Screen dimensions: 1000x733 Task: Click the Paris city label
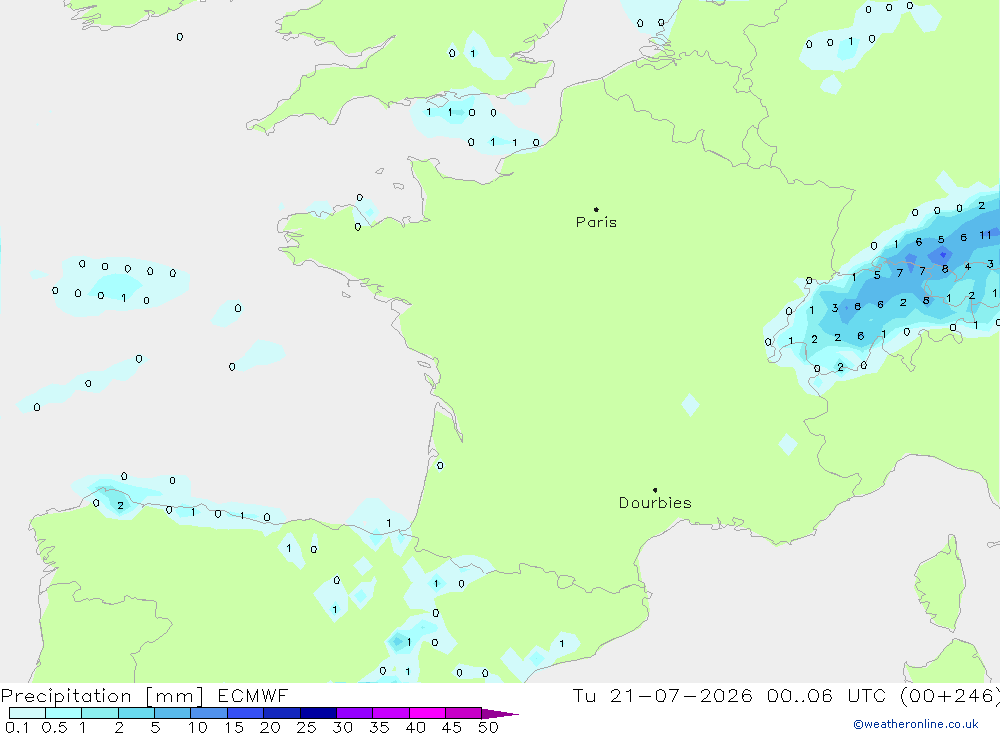[596, 222]
